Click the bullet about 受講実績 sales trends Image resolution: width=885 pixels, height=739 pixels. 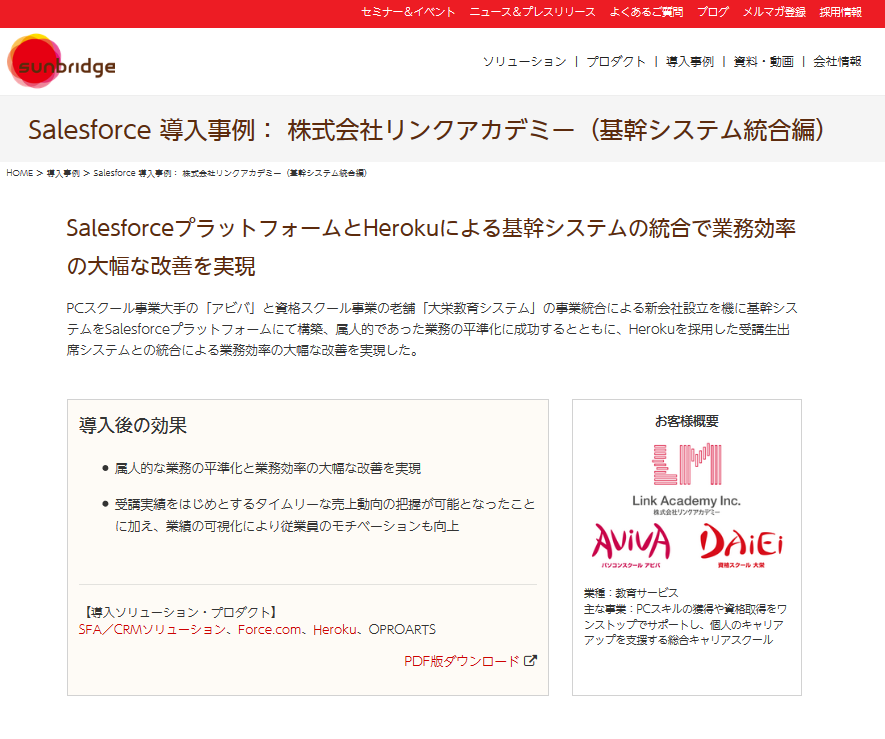(325, 515)
